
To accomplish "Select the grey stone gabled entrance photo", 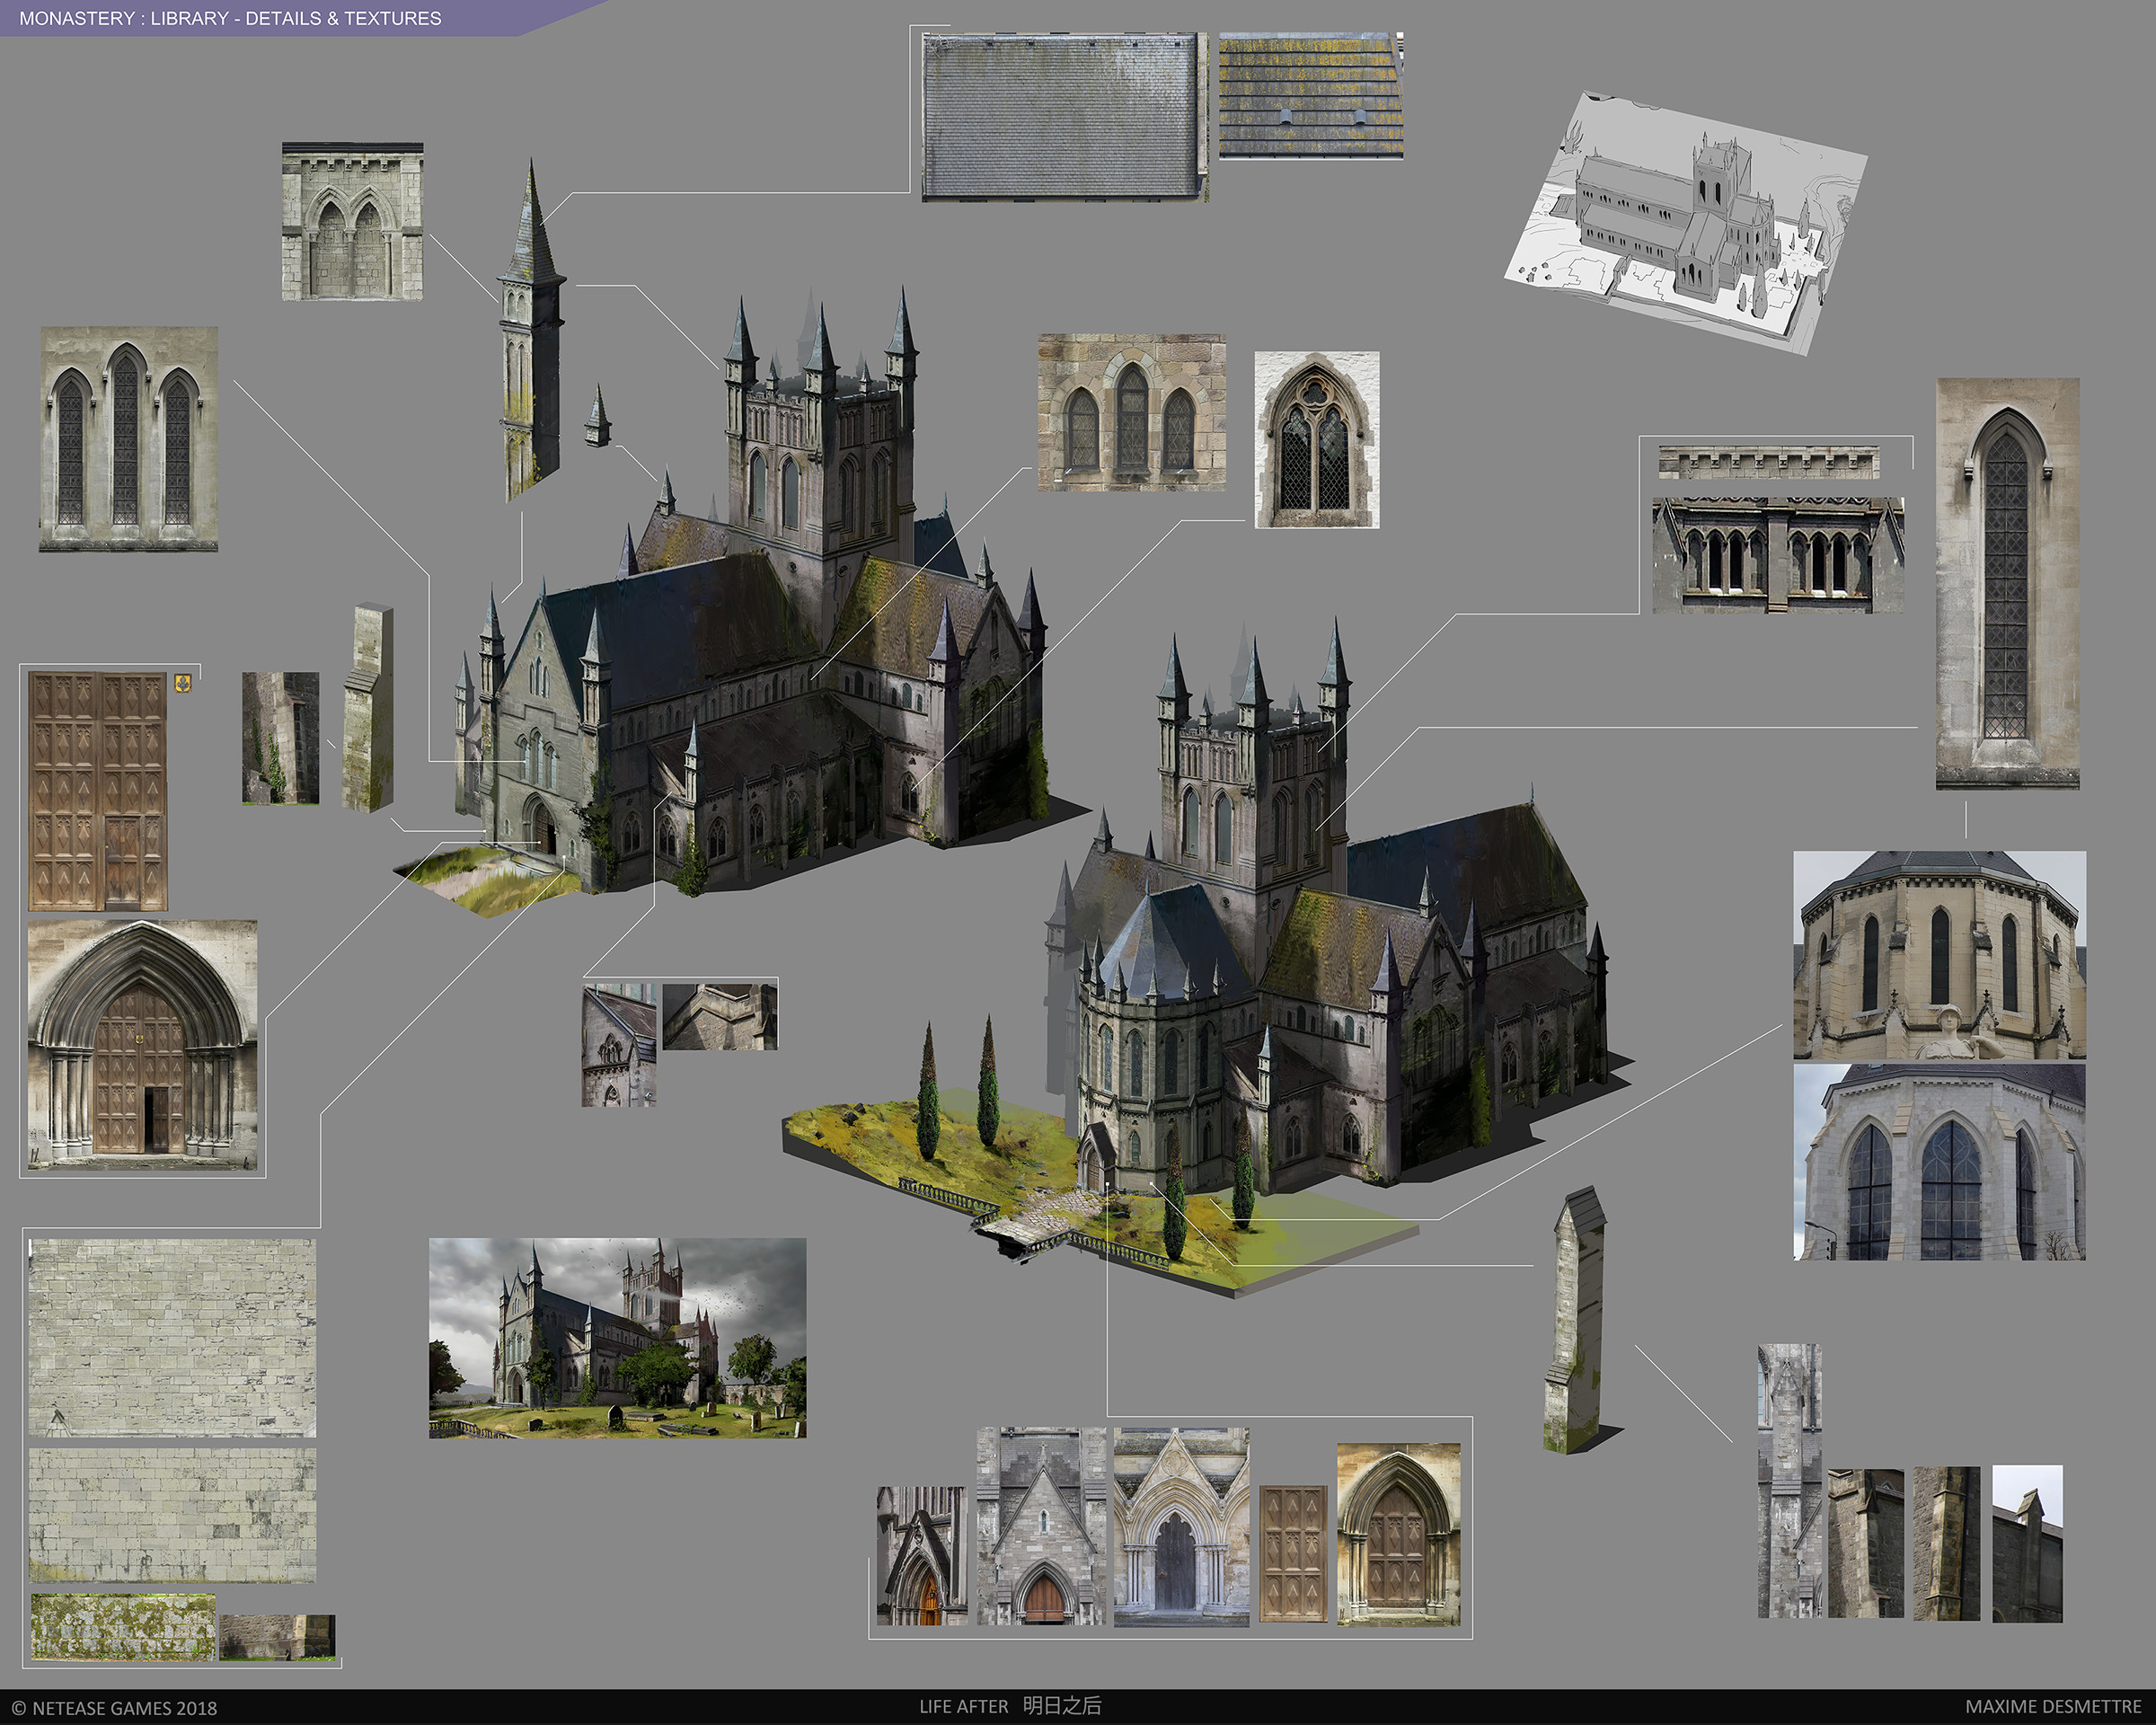I will 1042,1526.
